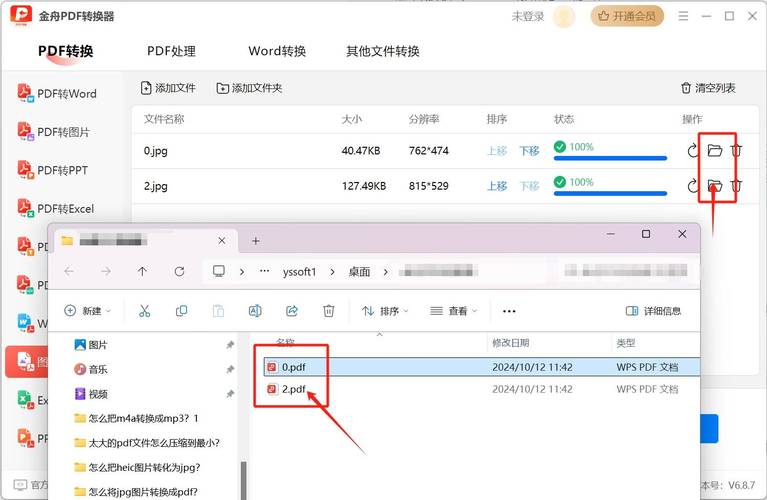767x500 pixels.
Task: Open the converter's hamburger menu icon
Action: 683,16
